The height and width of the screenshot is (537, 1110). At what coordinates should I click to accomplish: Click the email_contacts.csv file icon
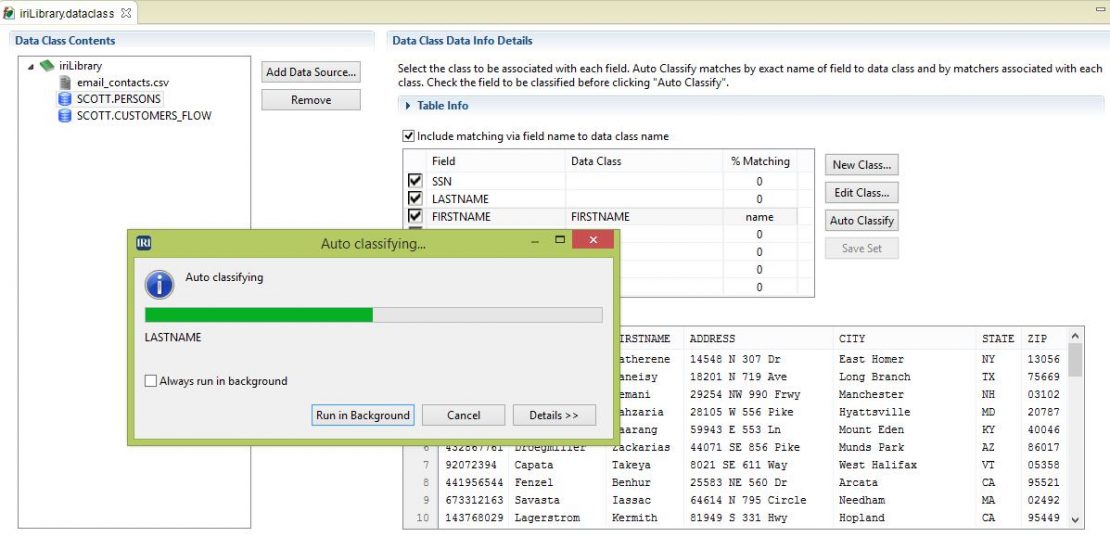(x=64, y=82)
